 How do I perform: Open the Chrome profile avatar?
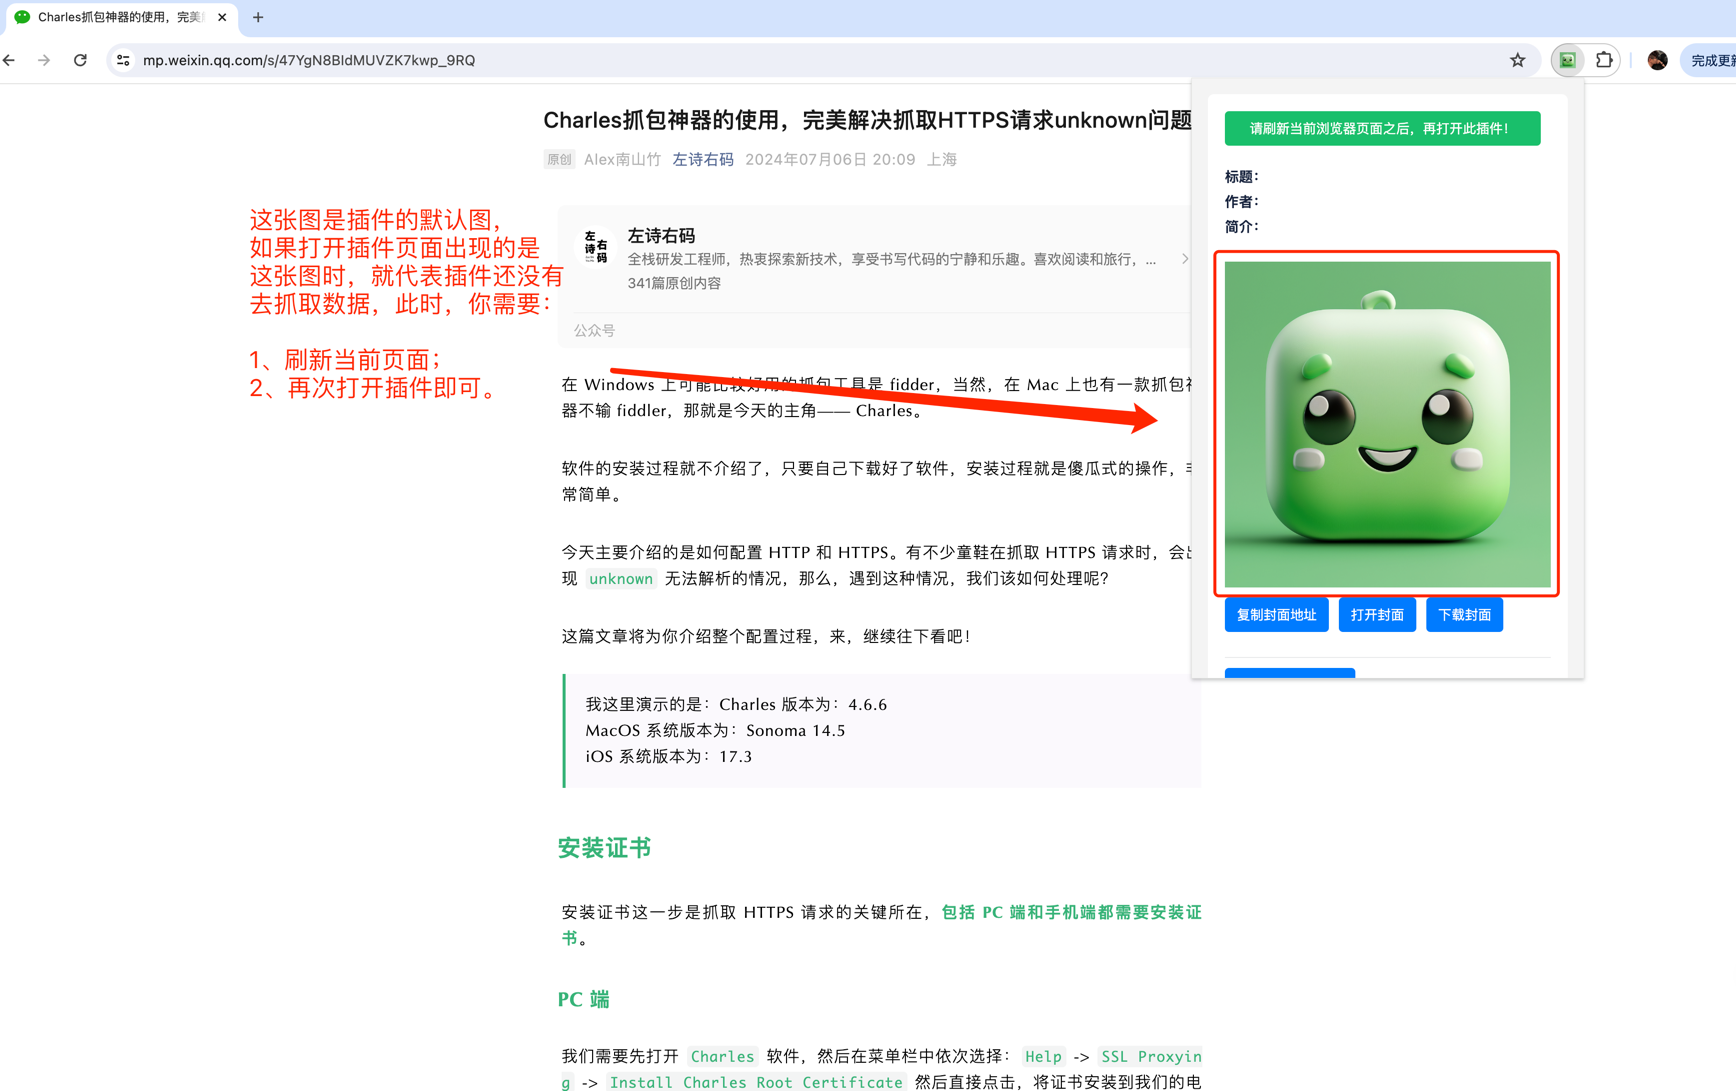pos(1657,60)
